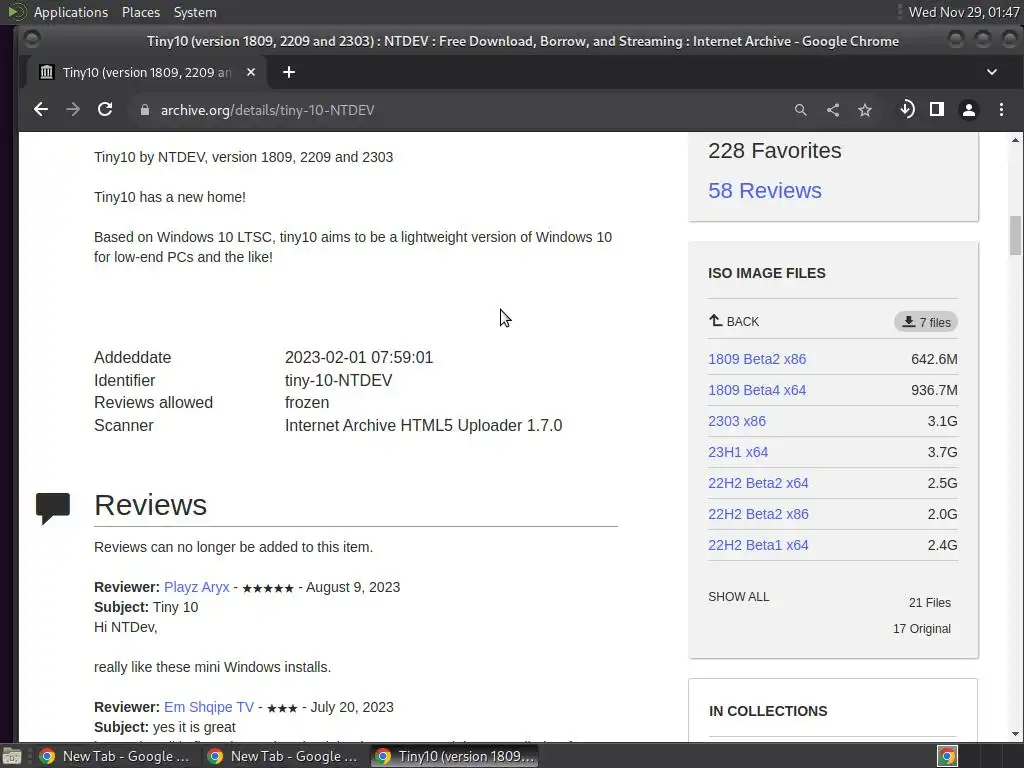Click the window menu button in title bar
Screen dimensions: 1024x768
pyautogui.click(x=31, y=40)
